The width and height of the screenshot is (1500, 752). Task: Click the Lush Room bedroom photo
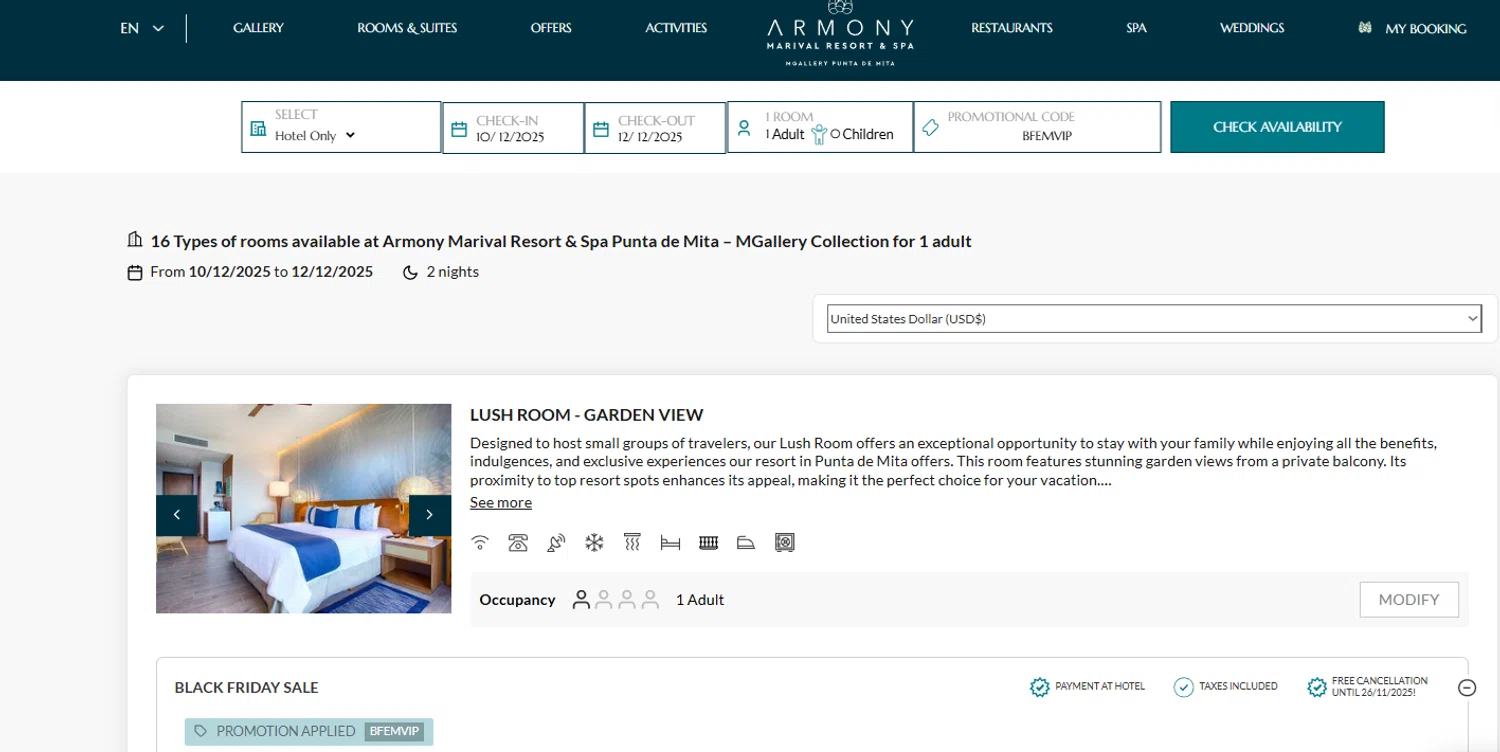coord(304,508)
